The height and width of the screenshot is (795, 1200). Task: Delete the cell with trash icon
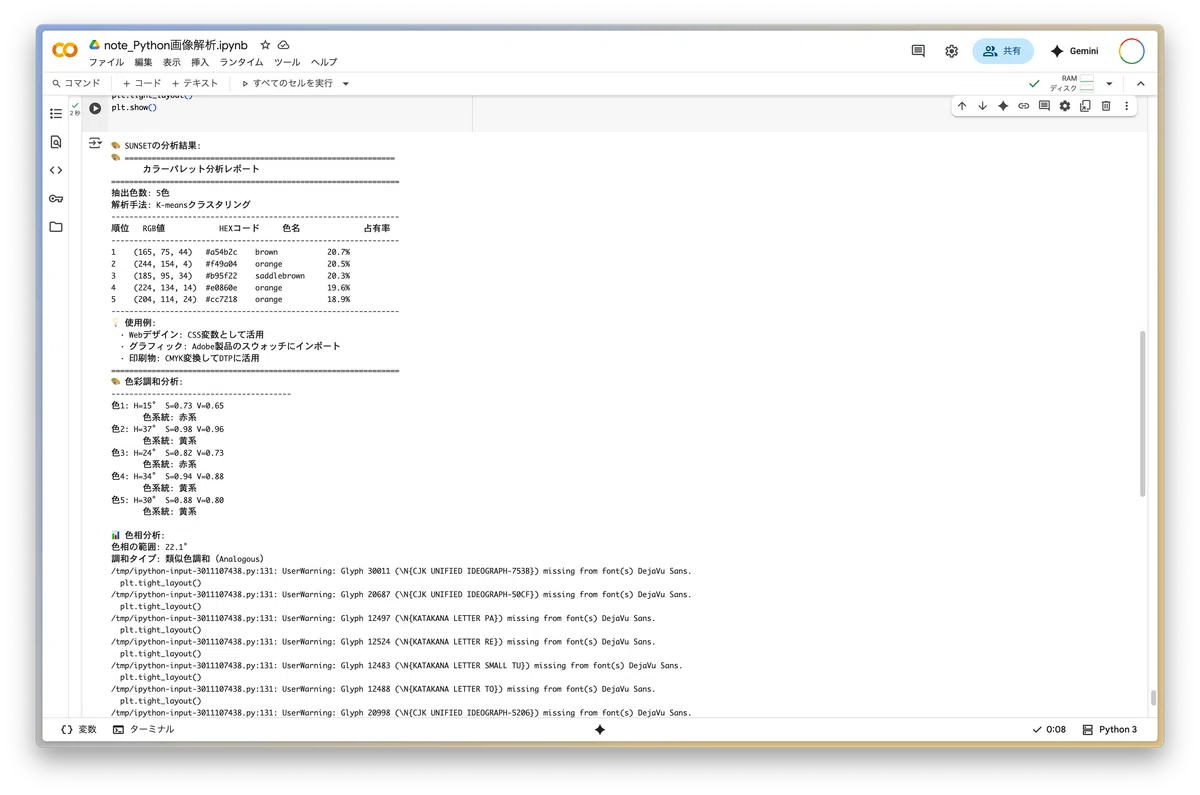[1106, 106]
